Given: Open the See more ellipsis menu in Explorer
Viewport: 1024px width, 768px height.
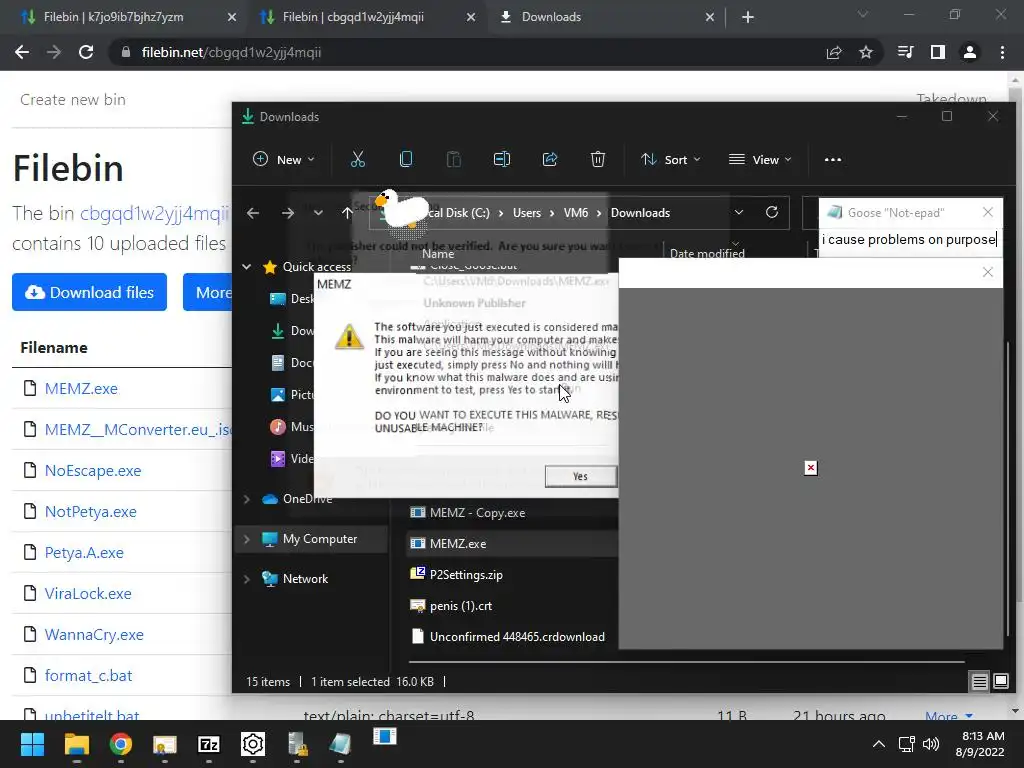Looking at the screenshot, I should pos(833,159).
